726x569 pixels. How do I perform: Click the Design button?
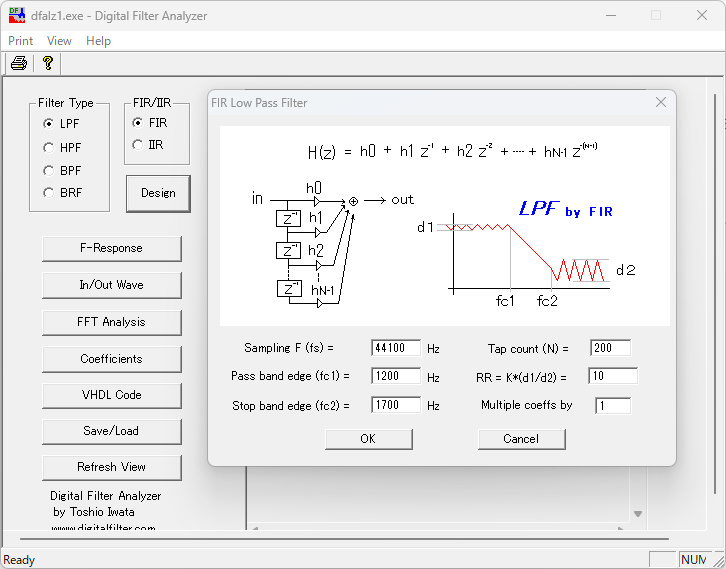coord(158,193)
